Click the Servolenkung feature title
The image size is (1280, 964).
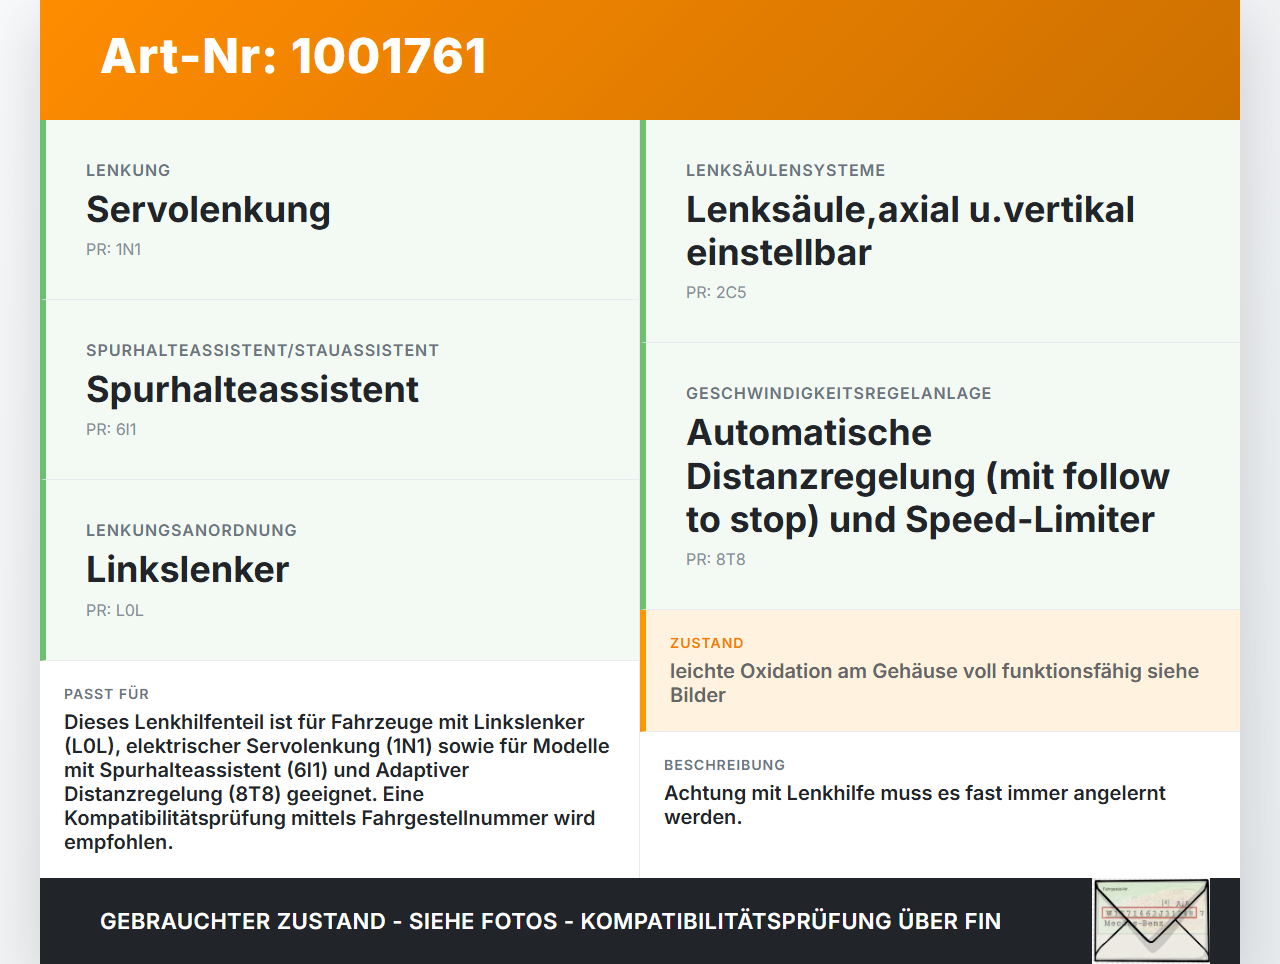(208, 210)
